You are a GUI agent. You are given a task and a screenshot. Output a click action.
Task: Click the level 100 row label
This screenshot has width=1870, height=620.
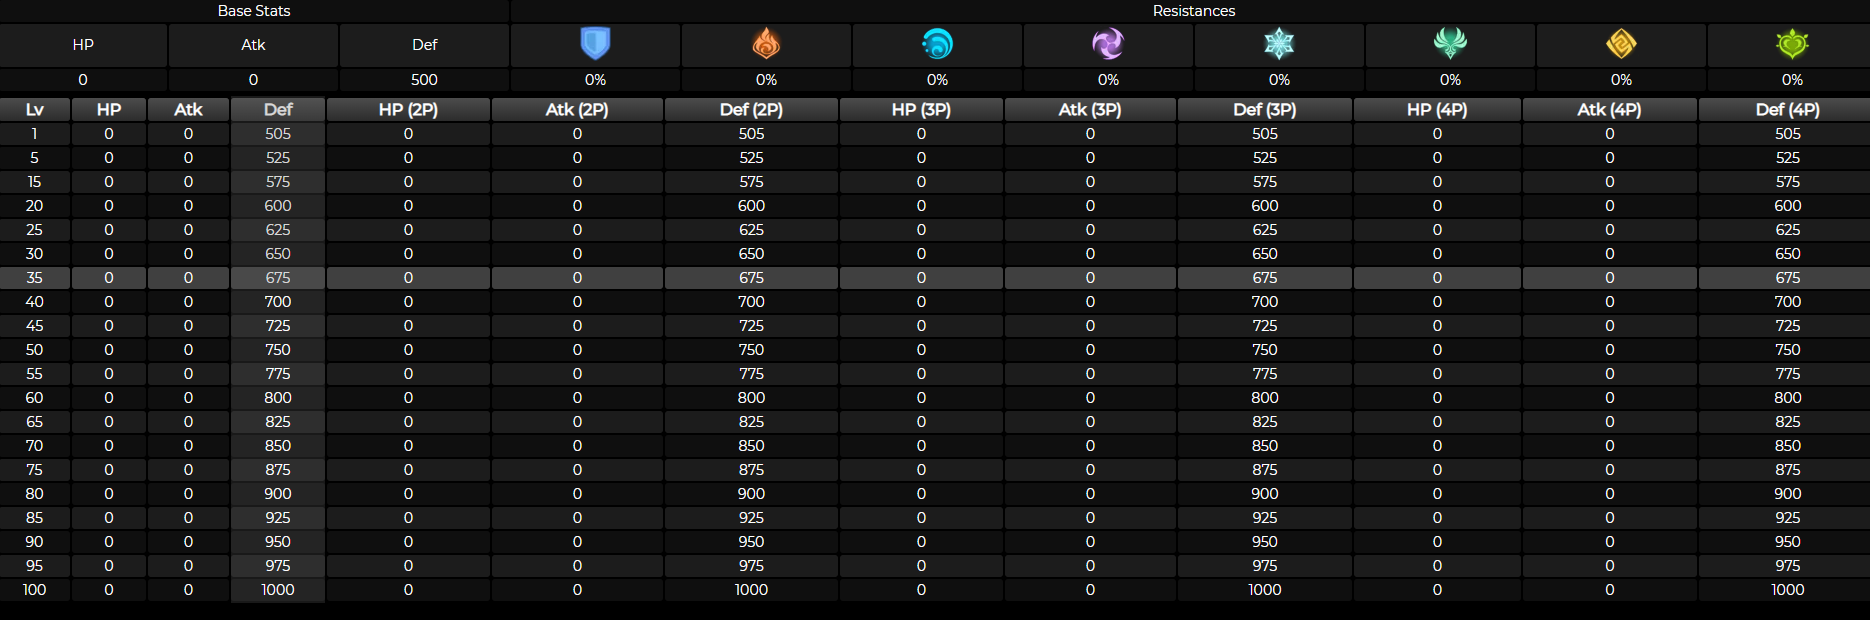point(34,590)
